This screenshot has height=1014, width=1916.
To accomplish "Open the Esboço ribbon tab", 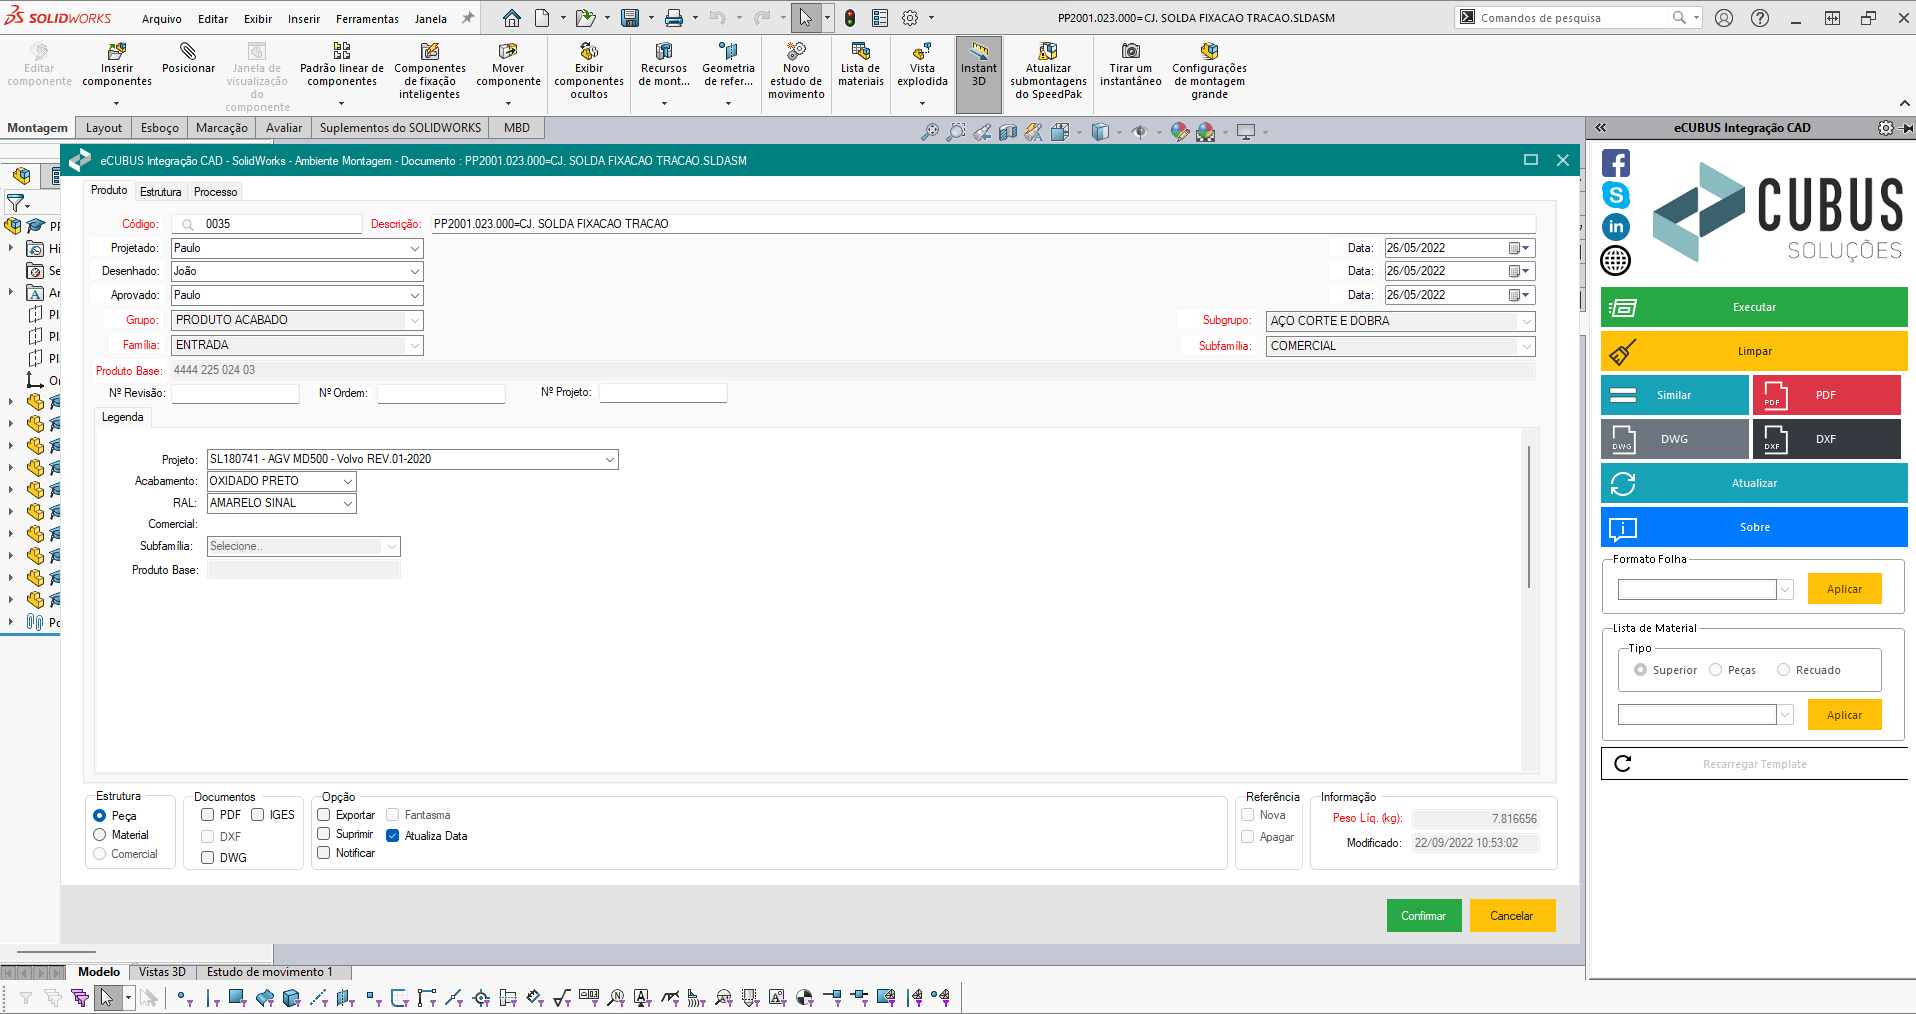I will point(160,128).
